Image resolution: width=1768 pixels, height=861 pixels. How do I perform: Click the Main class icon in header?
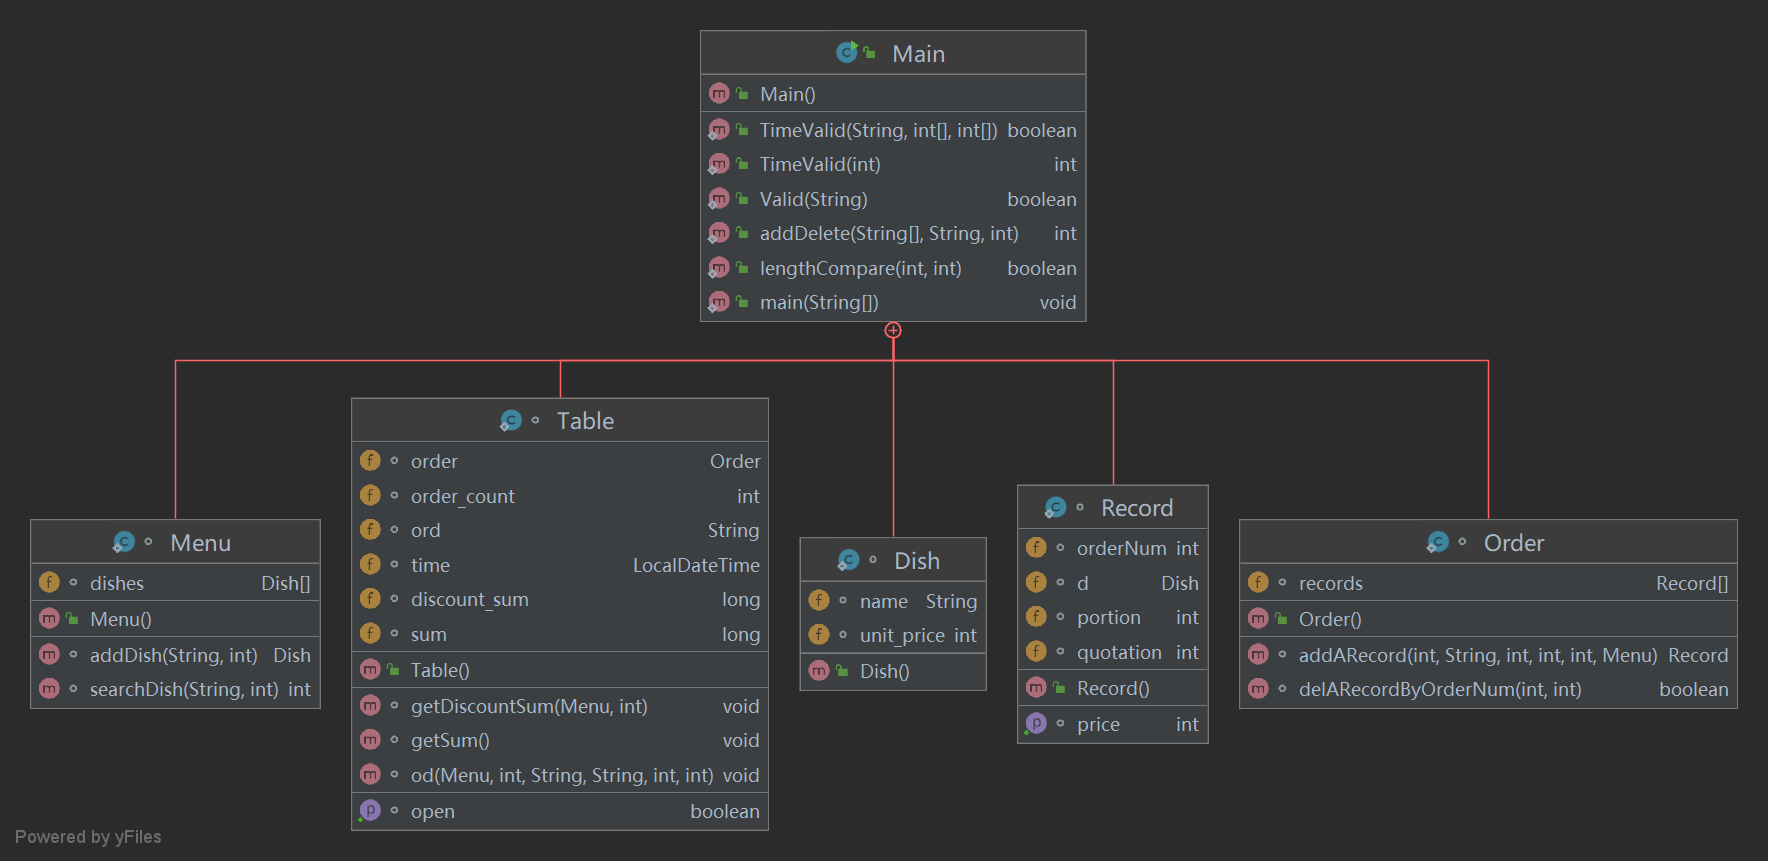[x=847, y=53]
